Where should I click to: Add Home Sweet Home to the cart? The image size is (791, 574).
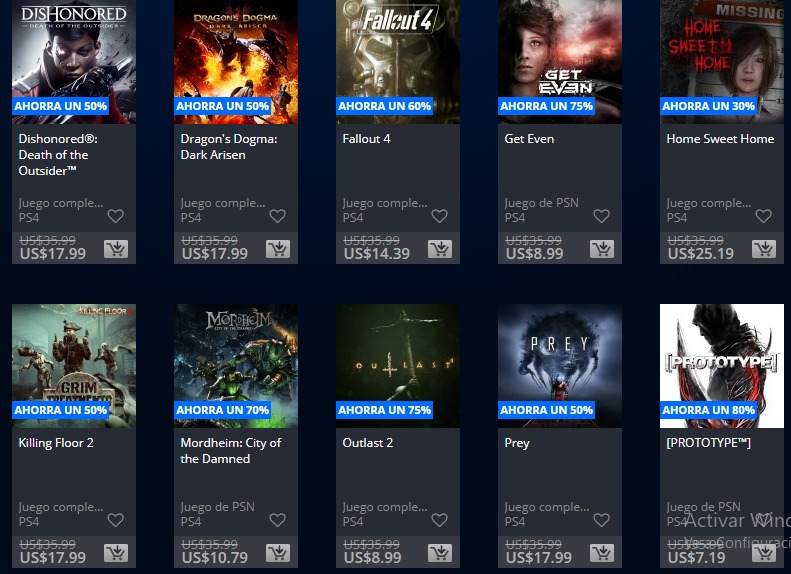(764, 249)
